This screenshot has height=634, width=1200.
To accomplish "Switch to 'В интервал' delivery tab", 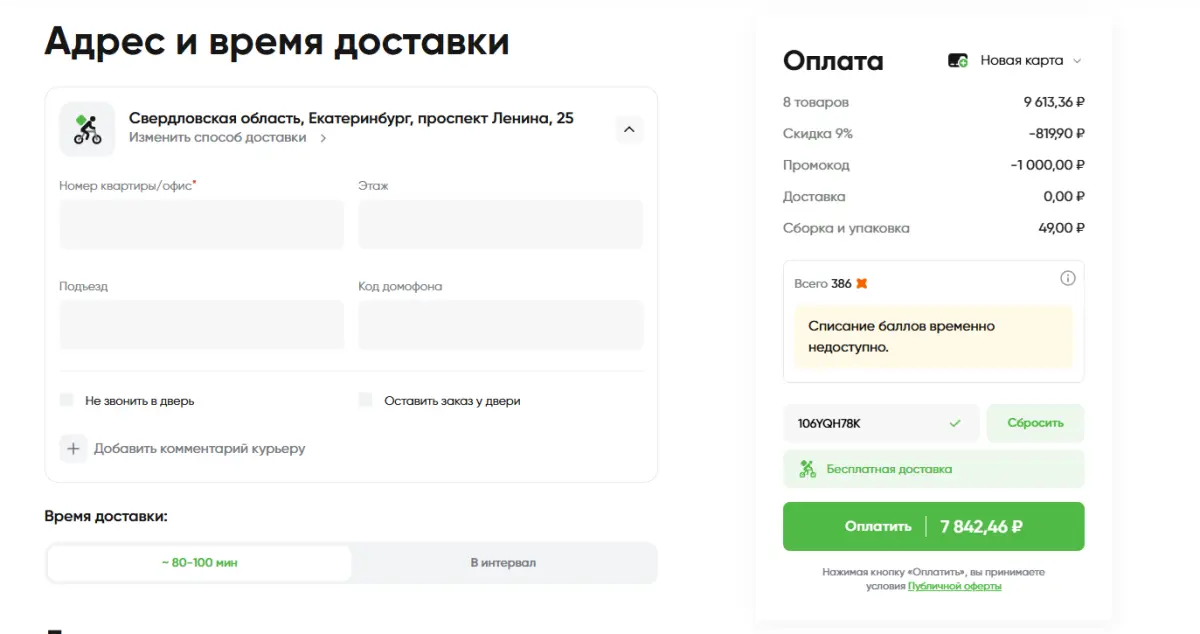I will (x=503, y=563).
